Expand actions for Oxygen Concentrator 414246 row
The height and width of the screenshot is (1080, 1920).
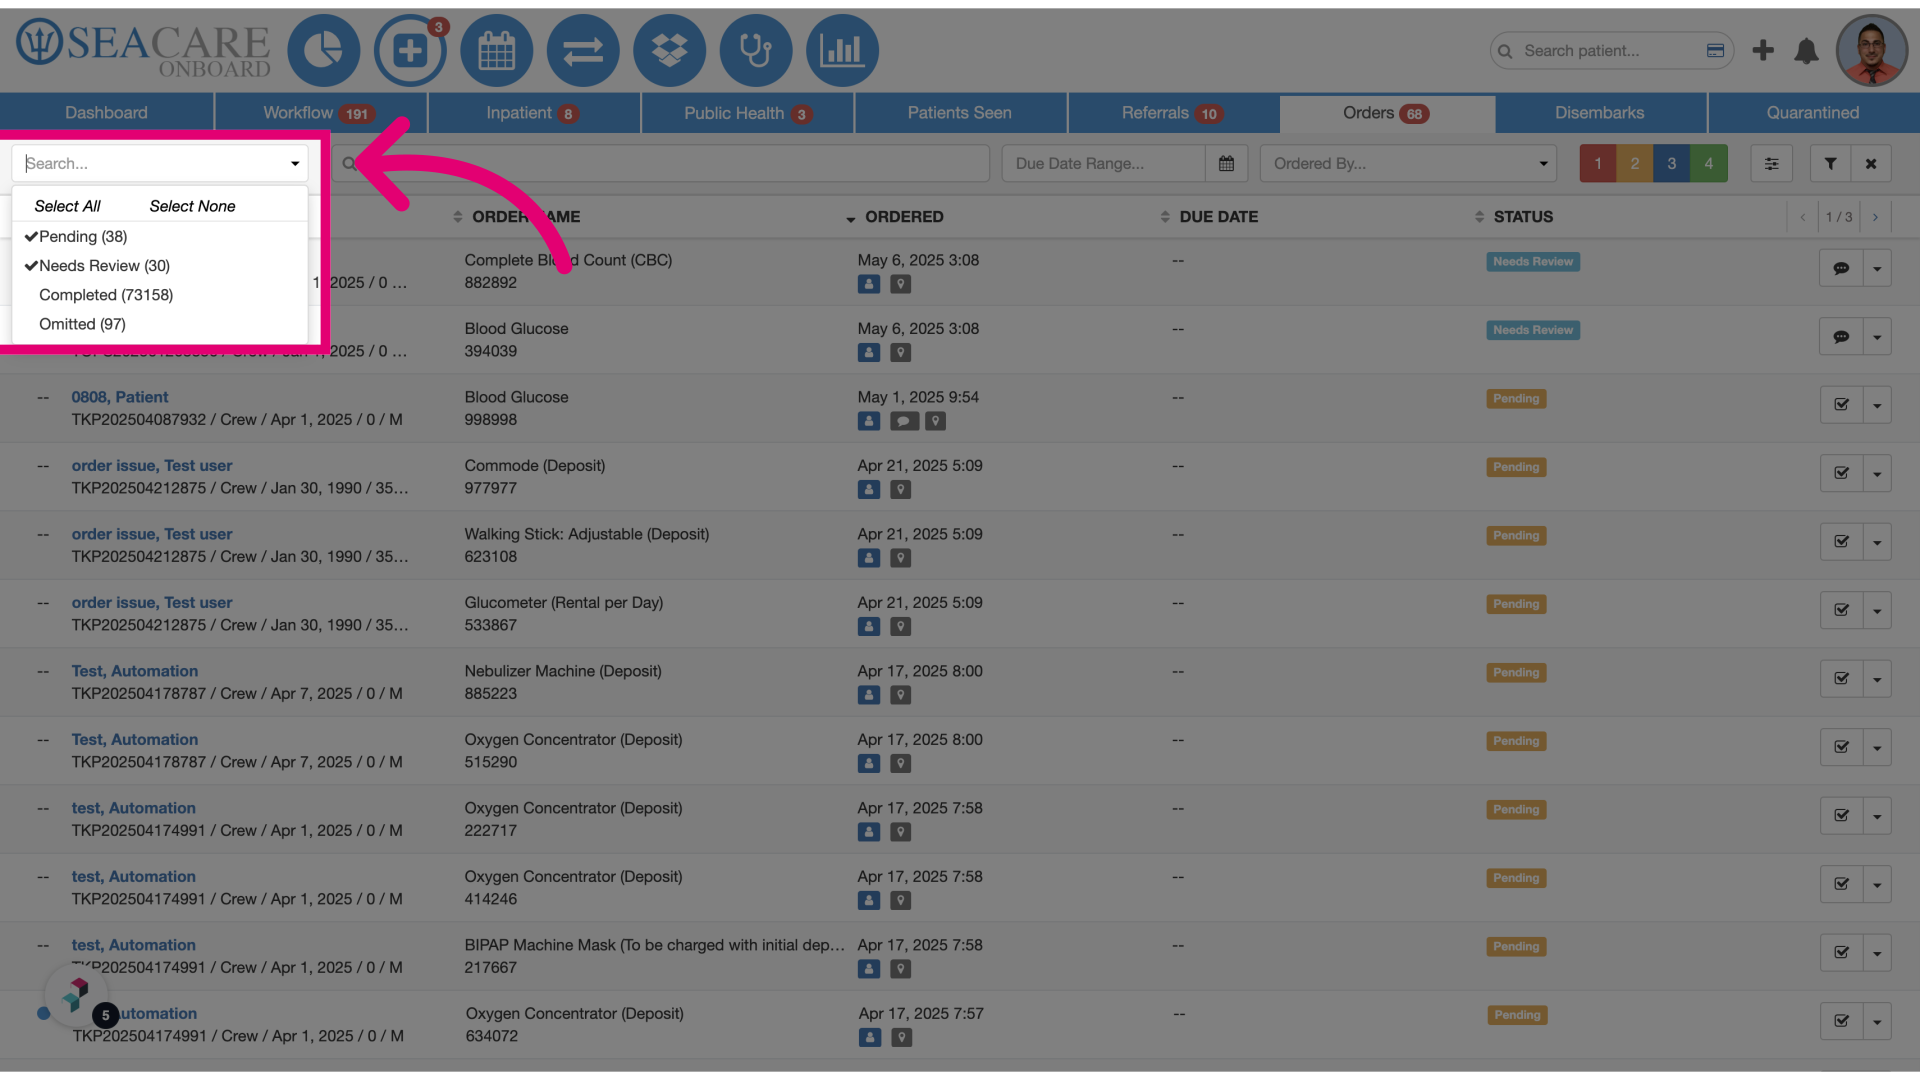1877,884
